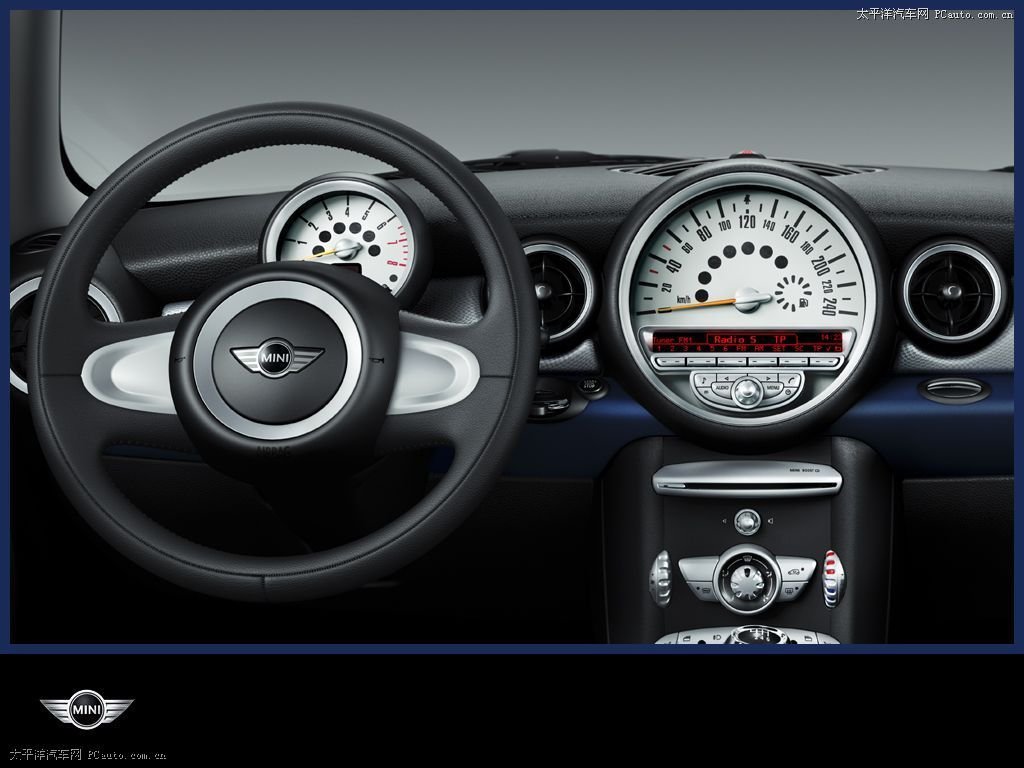Screen dimensions: 1024x768
Task: Click the clock time in the radio display
Action: (831, 338)
